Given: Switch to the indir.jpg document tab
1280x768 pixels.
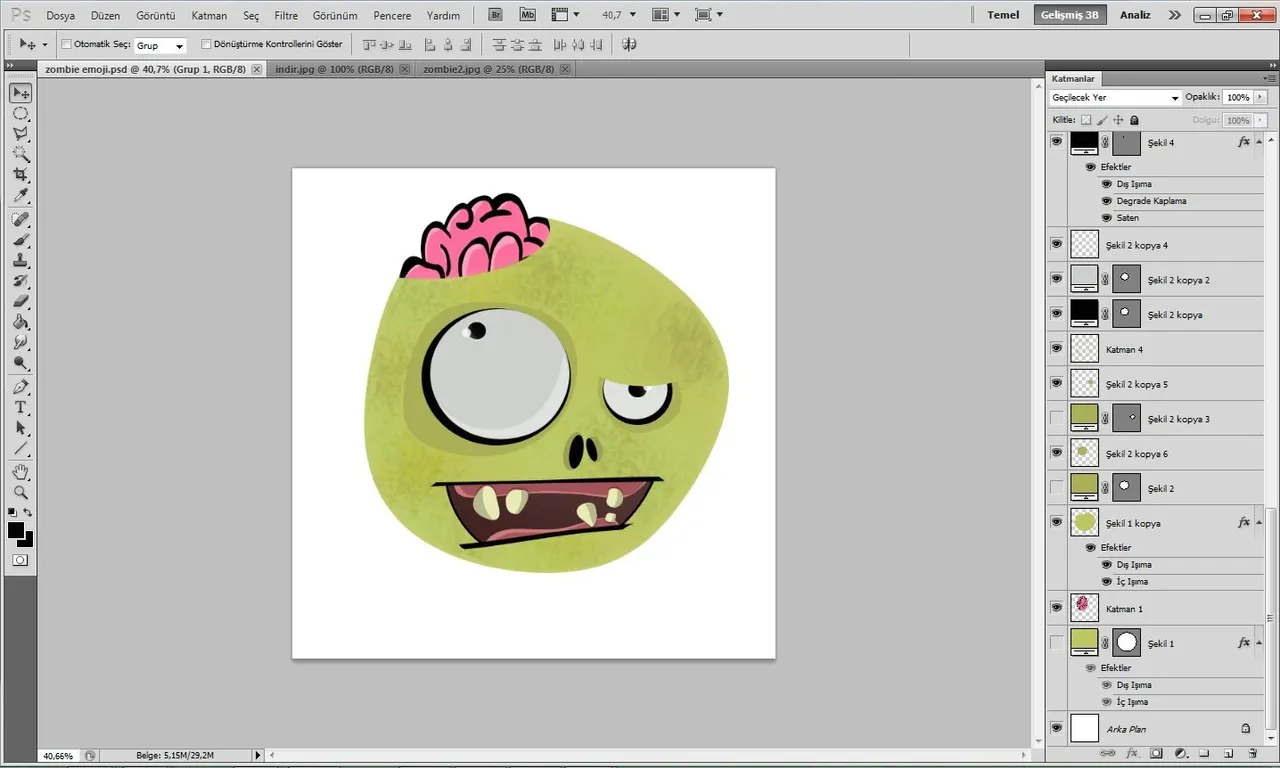Looking at the screenshot, I should point(334,69).
